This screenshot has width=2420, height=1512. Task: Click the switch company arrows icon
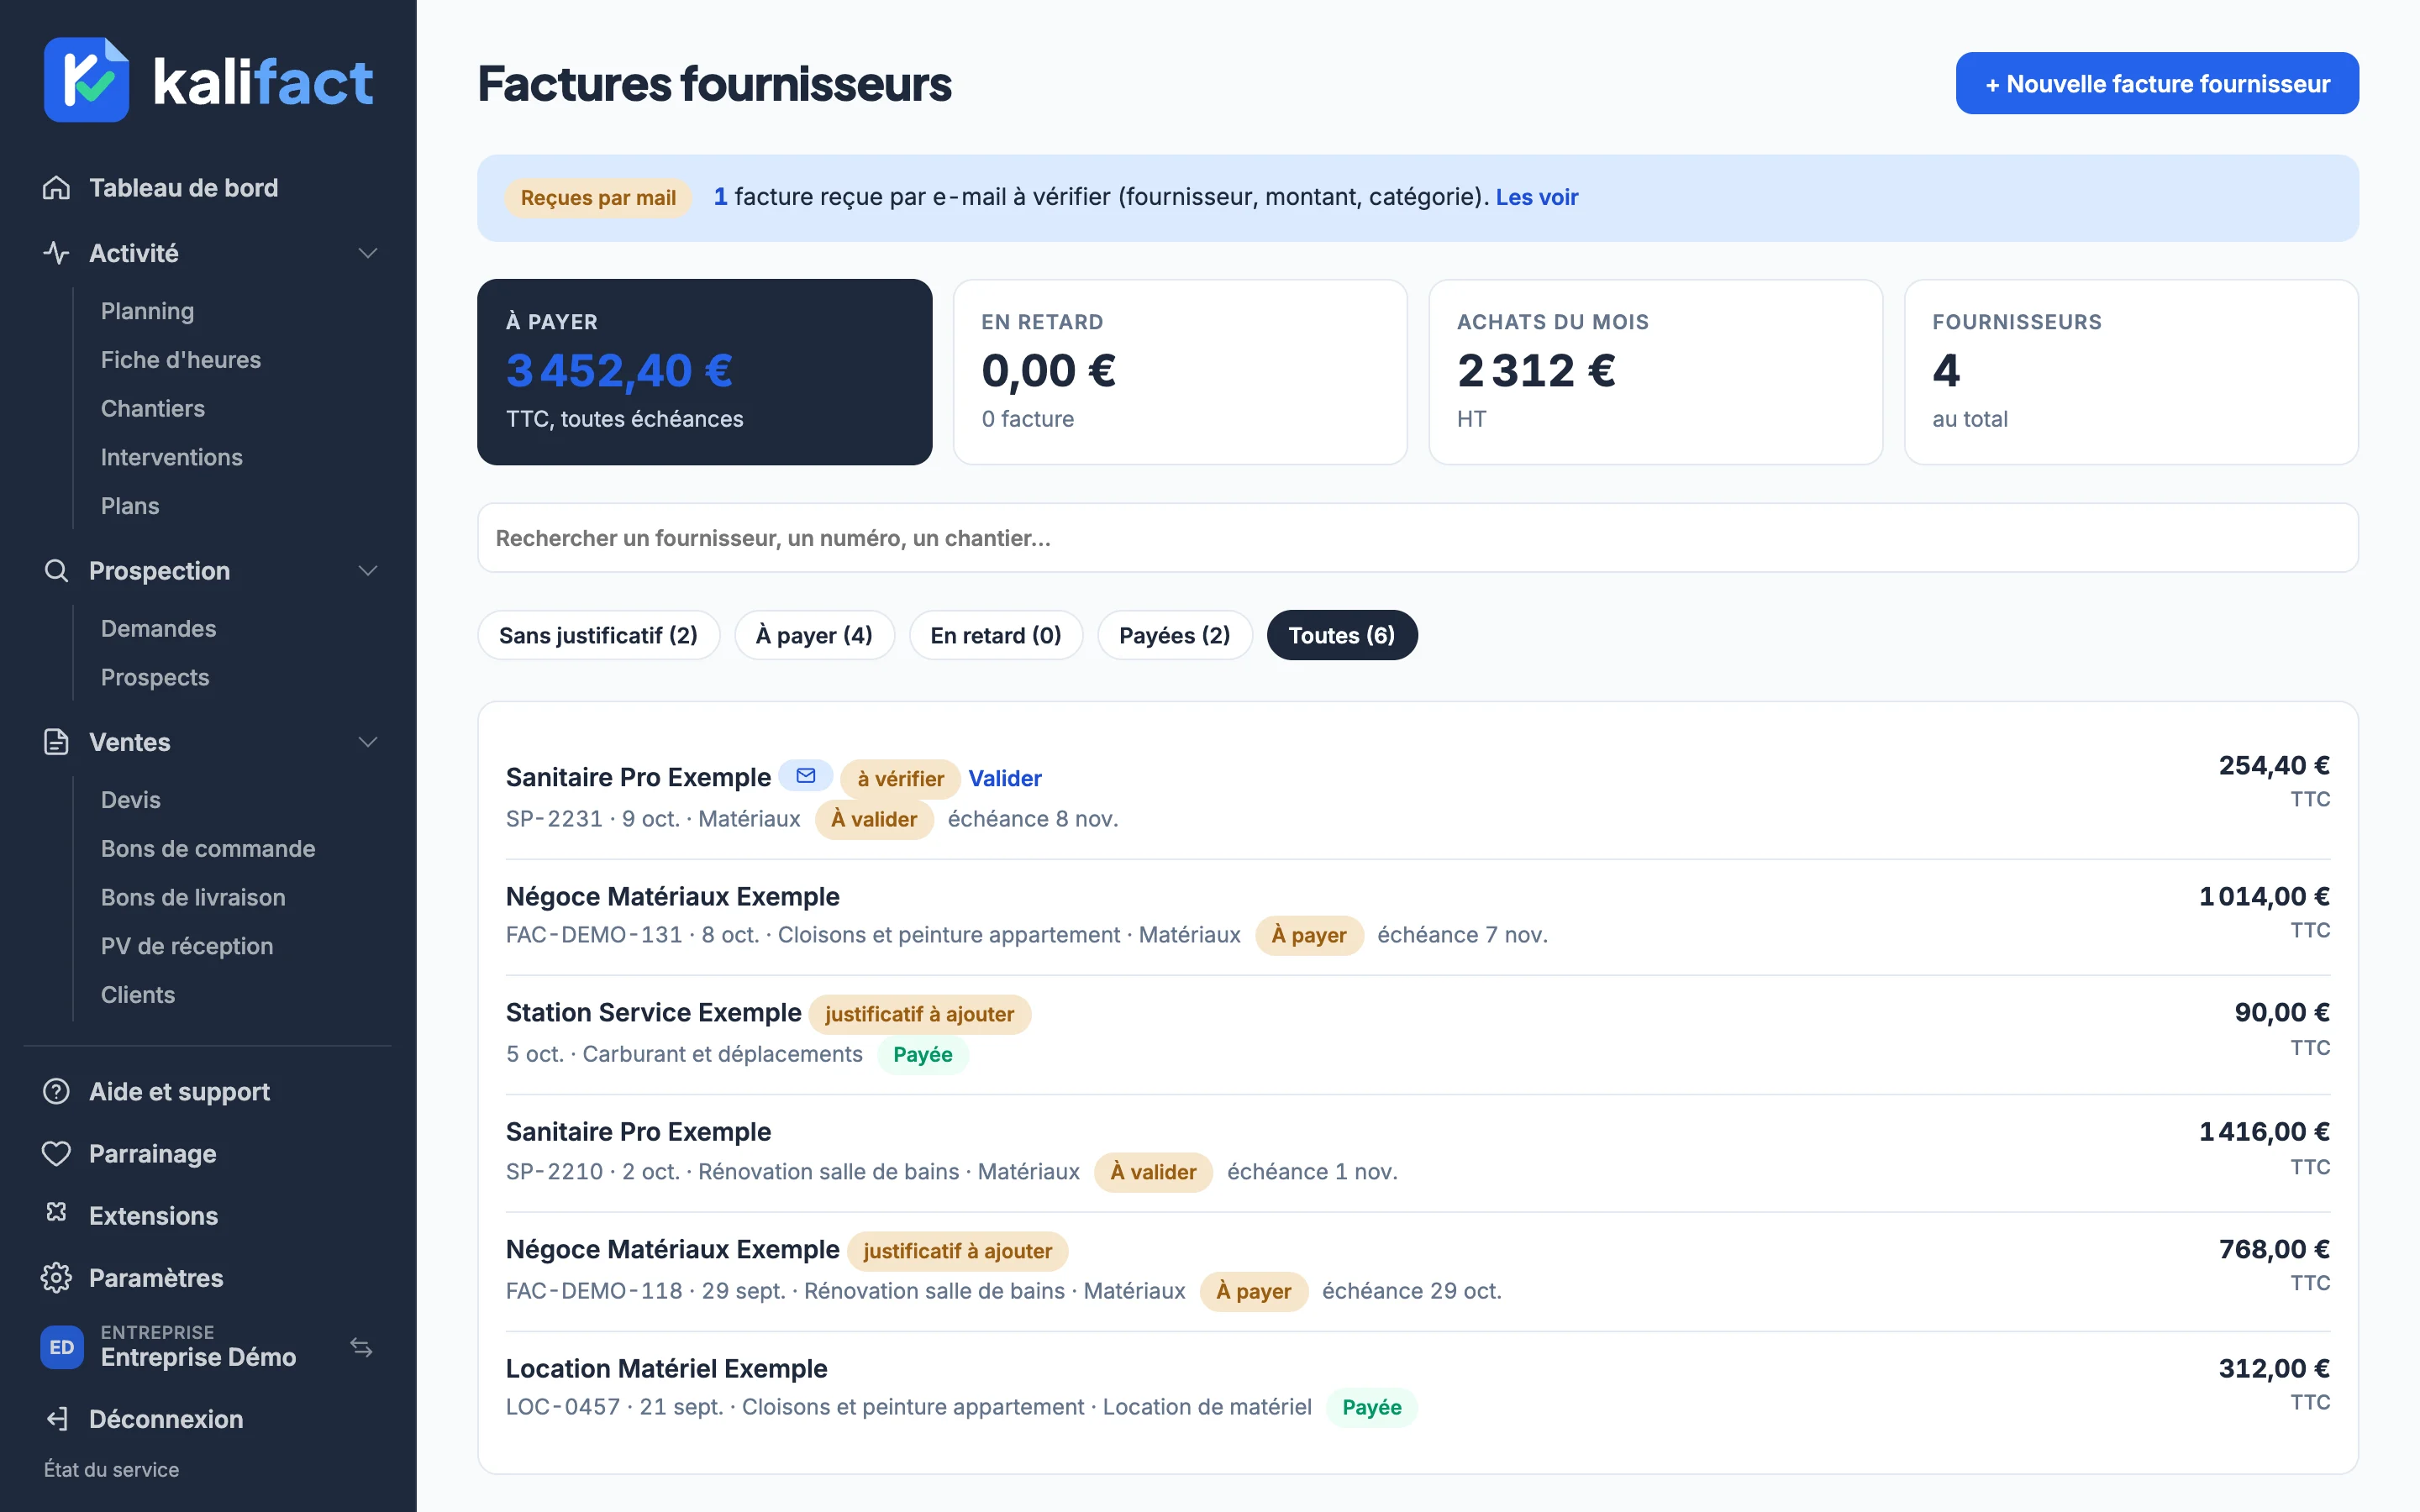point(362,1347)
